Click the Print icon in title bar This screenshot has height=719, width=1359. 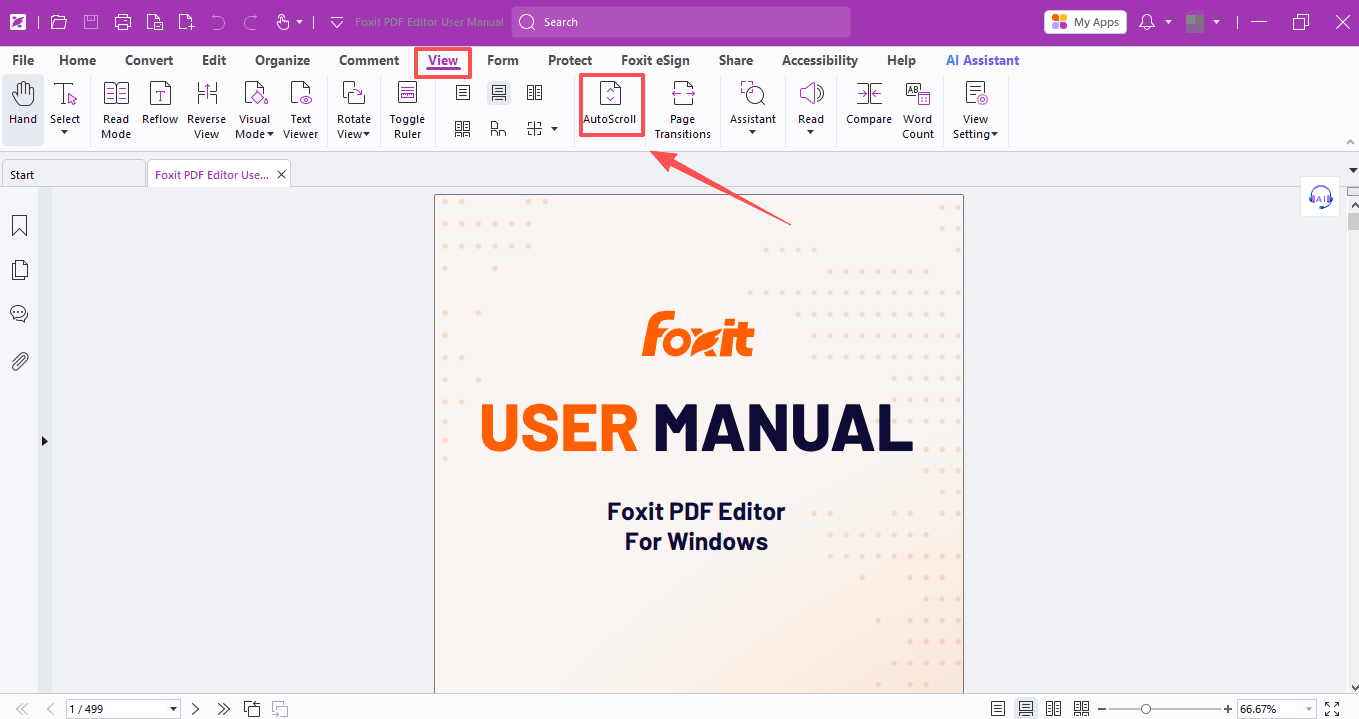pos(123,21)
